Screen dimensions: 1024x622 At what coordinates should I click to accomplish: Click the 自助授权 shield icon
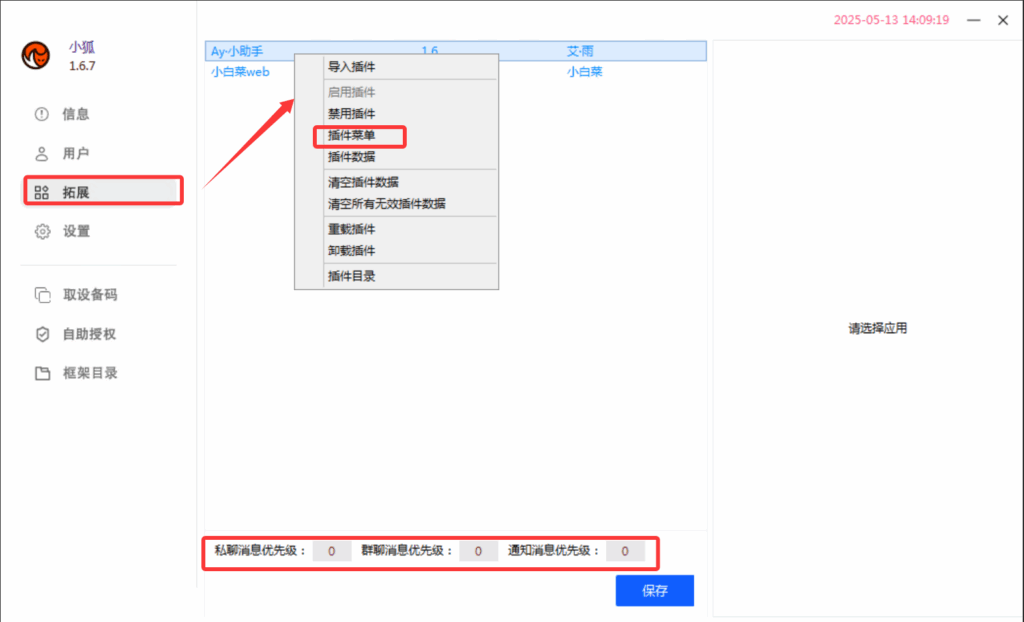(x=42, y=334)
